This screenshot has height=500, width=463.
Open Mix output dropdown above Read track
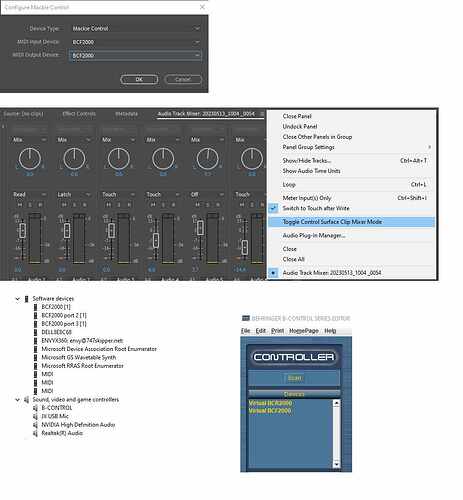click(29, 140)
